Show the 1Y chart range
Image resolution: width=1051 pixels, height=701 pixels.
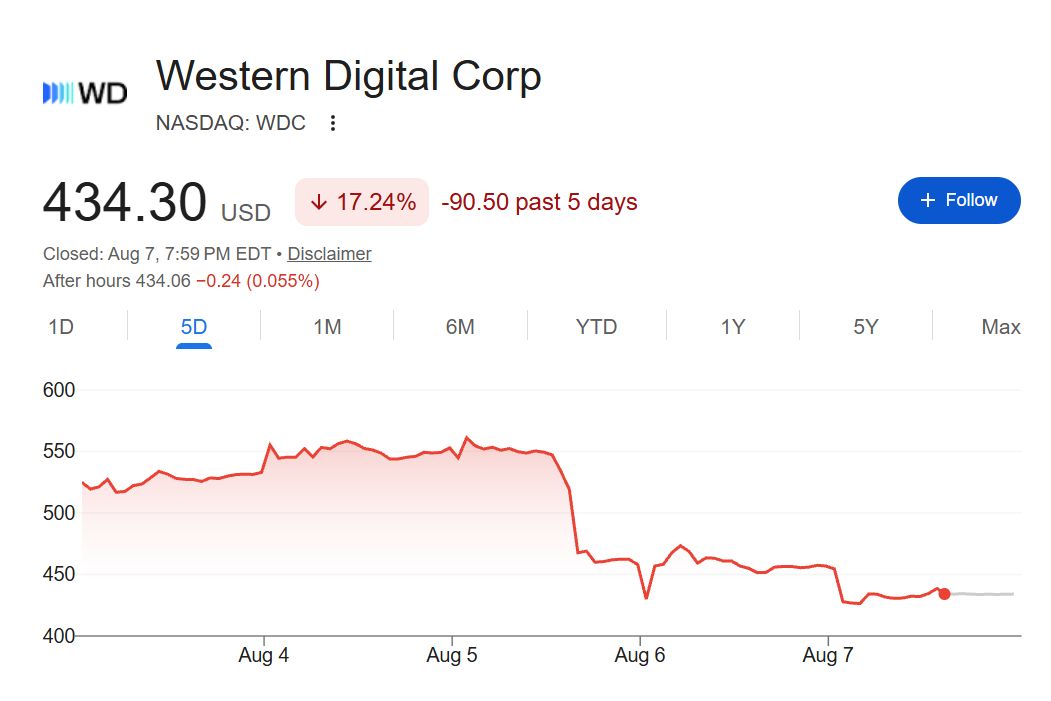pos(733,327)
